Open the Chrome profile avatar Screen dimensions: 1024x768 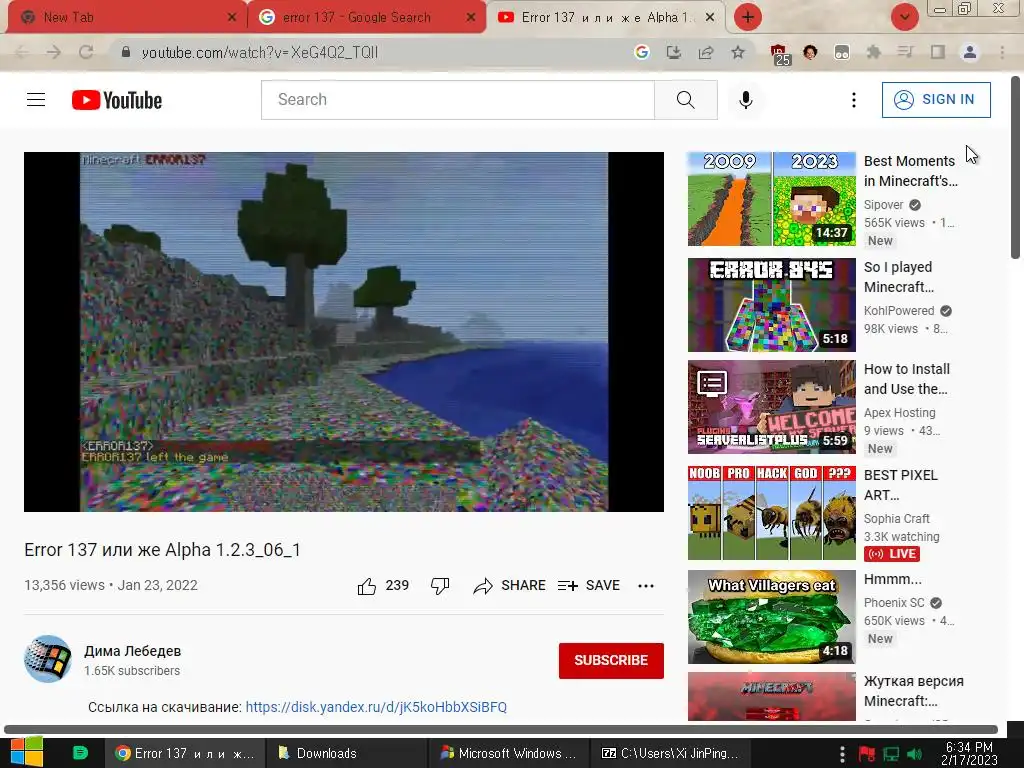tap(970, 52)
